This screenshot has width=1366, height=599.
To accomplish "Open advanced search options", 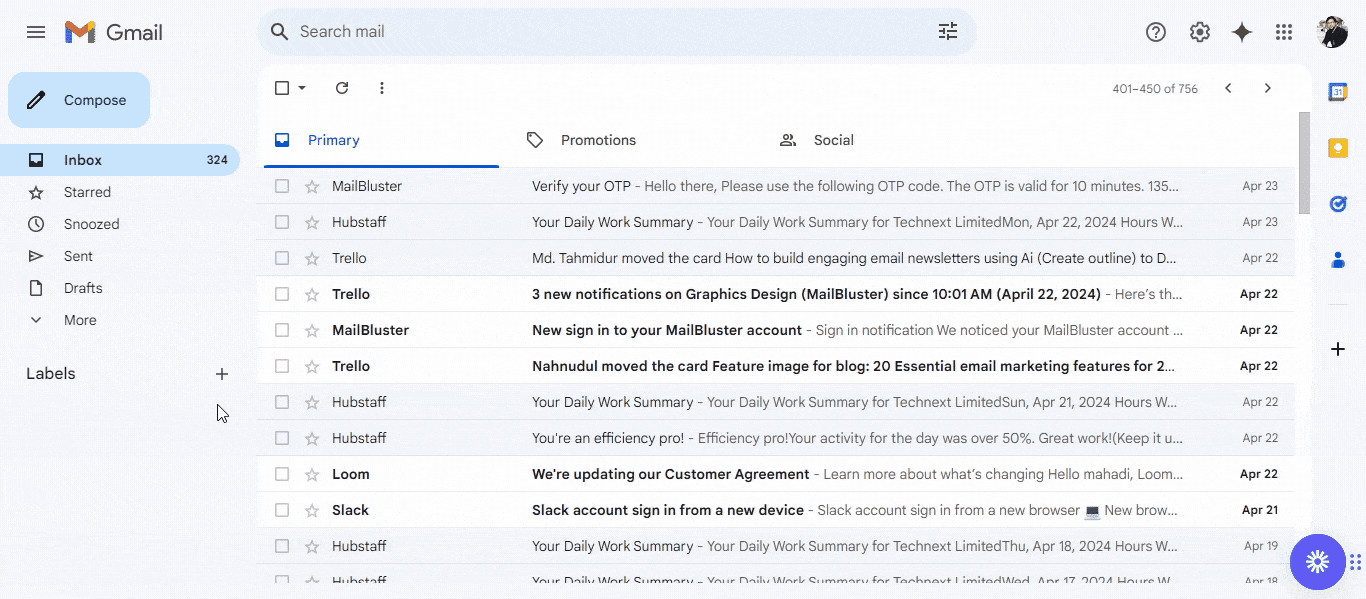I will coord(947,31).
